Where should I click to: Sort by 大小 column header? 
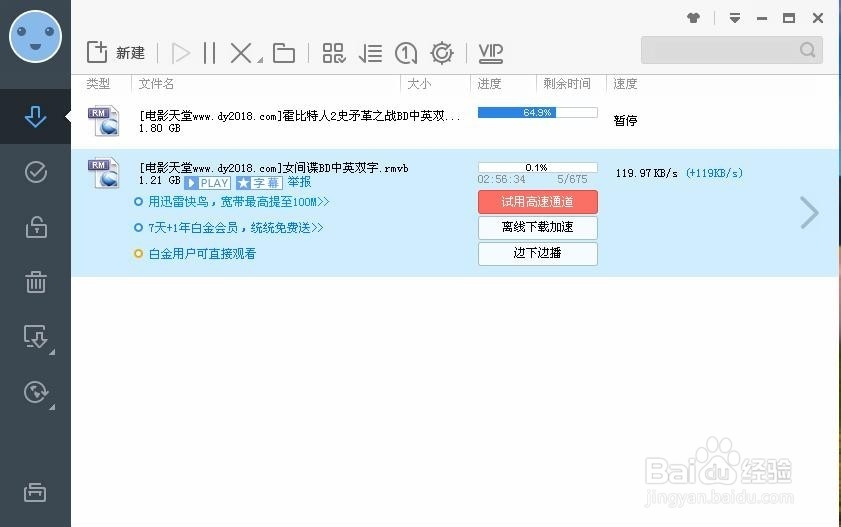419,84
